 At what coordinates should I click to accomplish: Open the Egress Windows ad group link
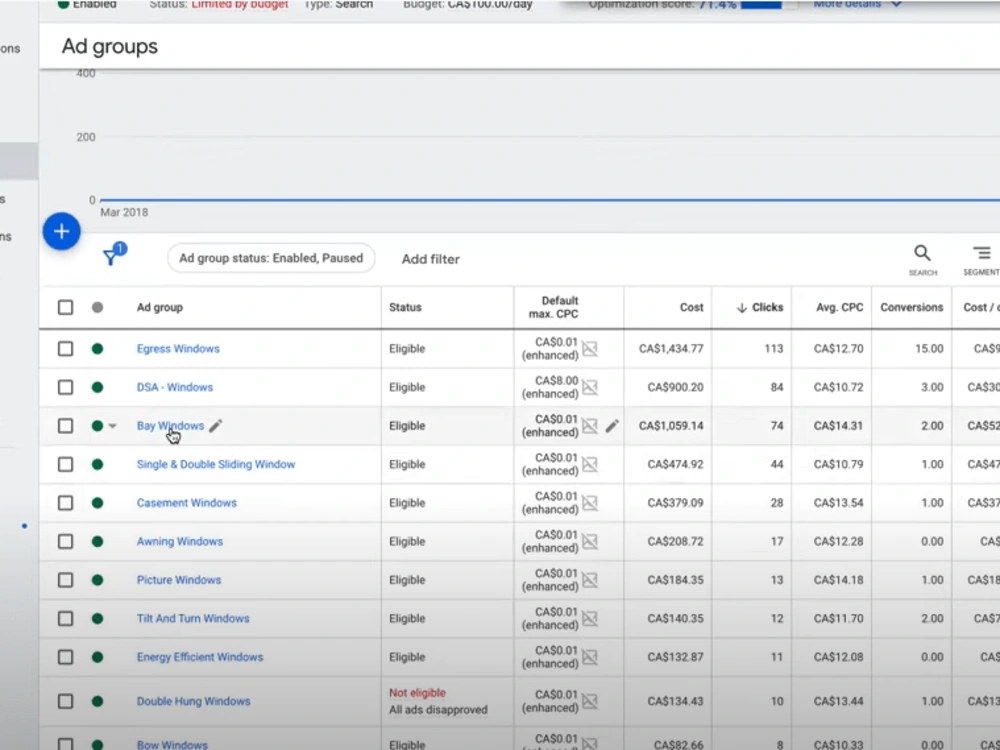click(178, 349)
